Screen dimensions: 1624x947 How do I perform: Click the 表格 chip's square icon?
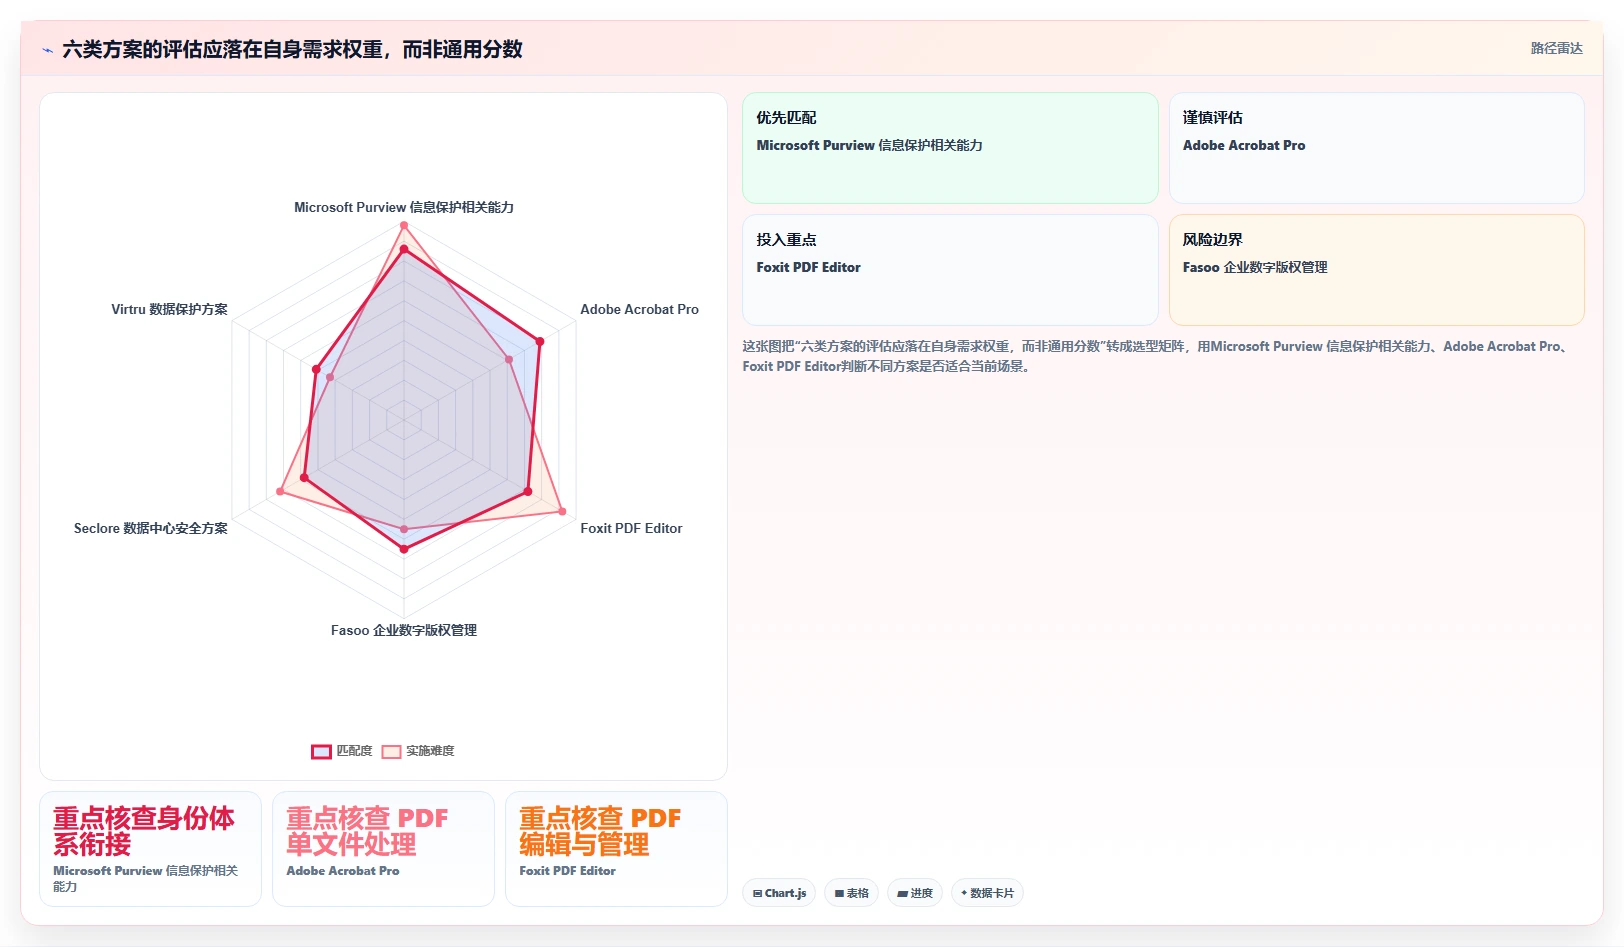click(x=839, y=893)
